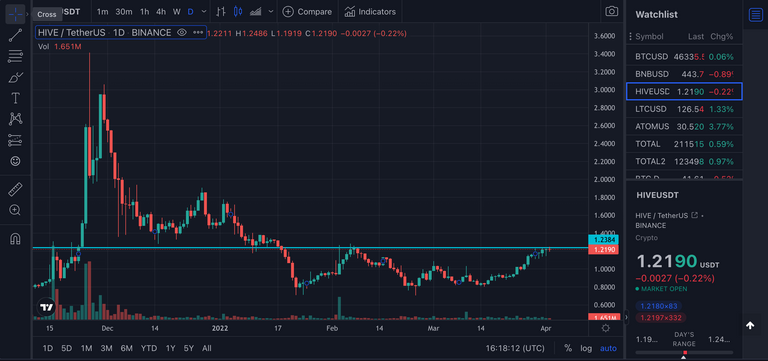768x361 pixels.
Task: Set date range to 5Y
Action: click(189, 348)
